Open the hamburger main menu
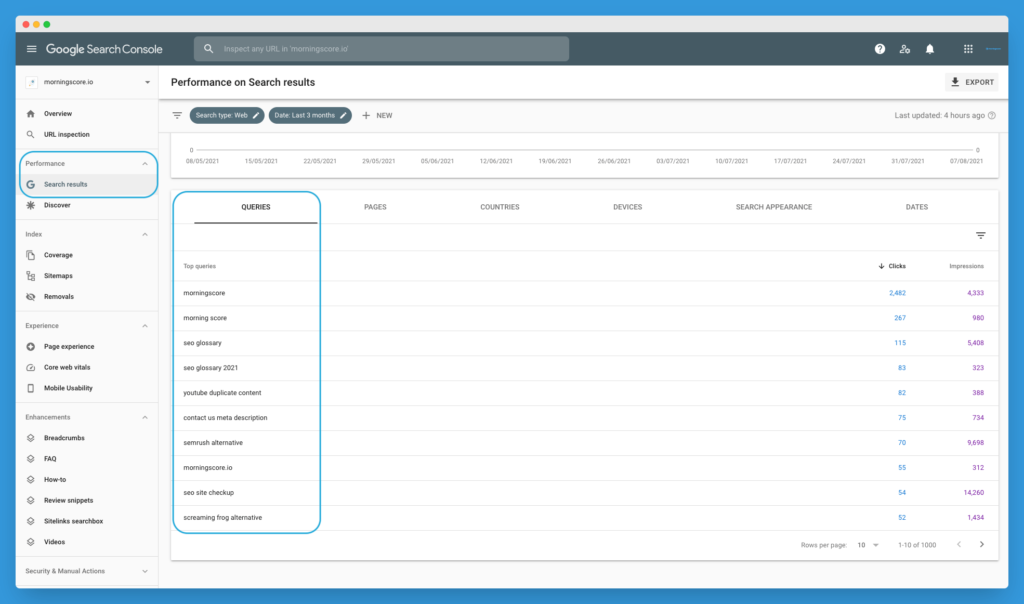The image size is (1024, 604). point(31,49)
